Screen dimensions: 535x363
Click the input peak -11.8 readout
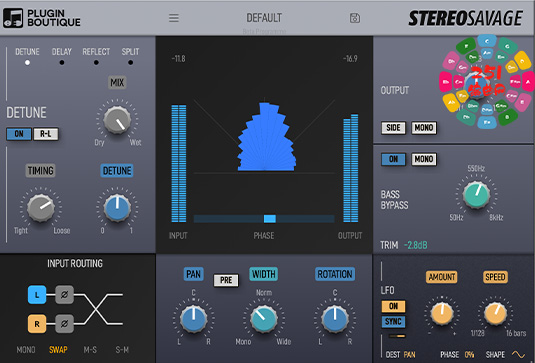(x=178, y=59)
